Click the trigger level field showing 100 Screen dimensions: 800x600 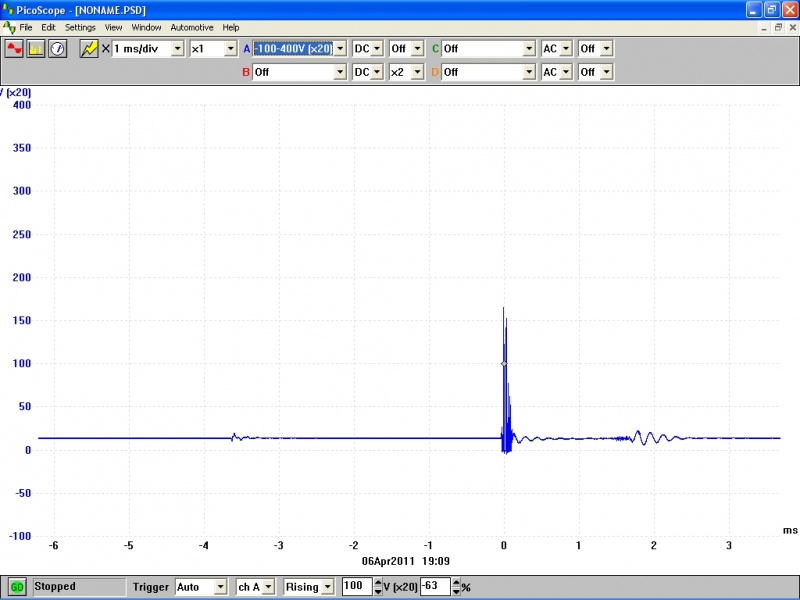click(x=356, y=587)
